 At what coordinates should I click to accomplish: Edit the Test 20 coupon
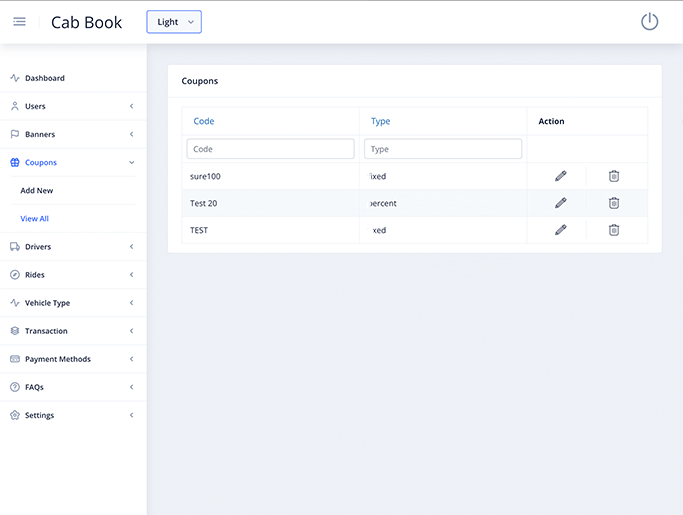(x=560, y=203)
